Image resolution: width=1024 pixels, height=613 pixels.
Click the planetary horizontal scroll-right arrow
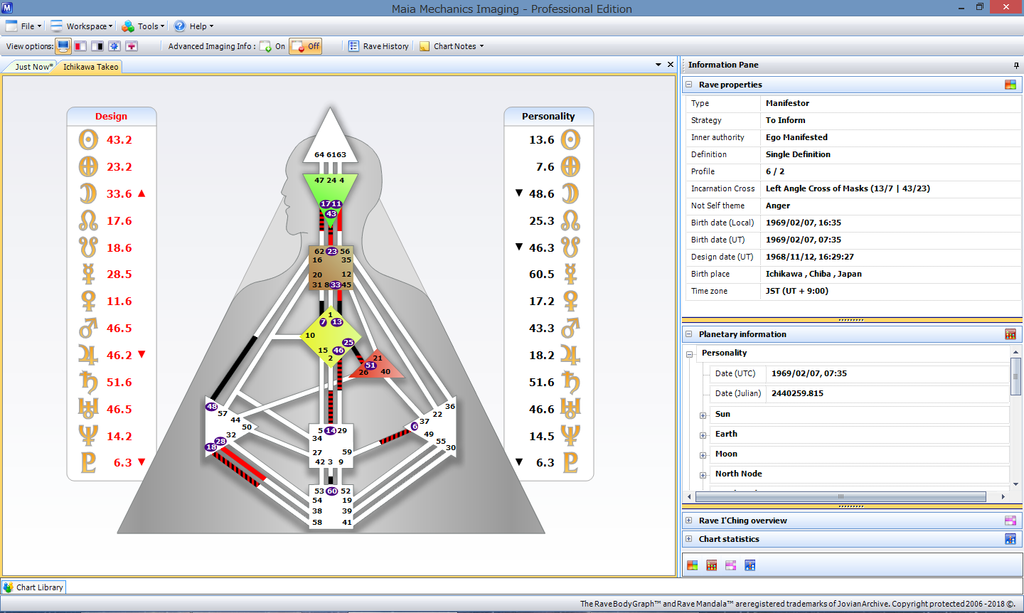pos(1003,497)
